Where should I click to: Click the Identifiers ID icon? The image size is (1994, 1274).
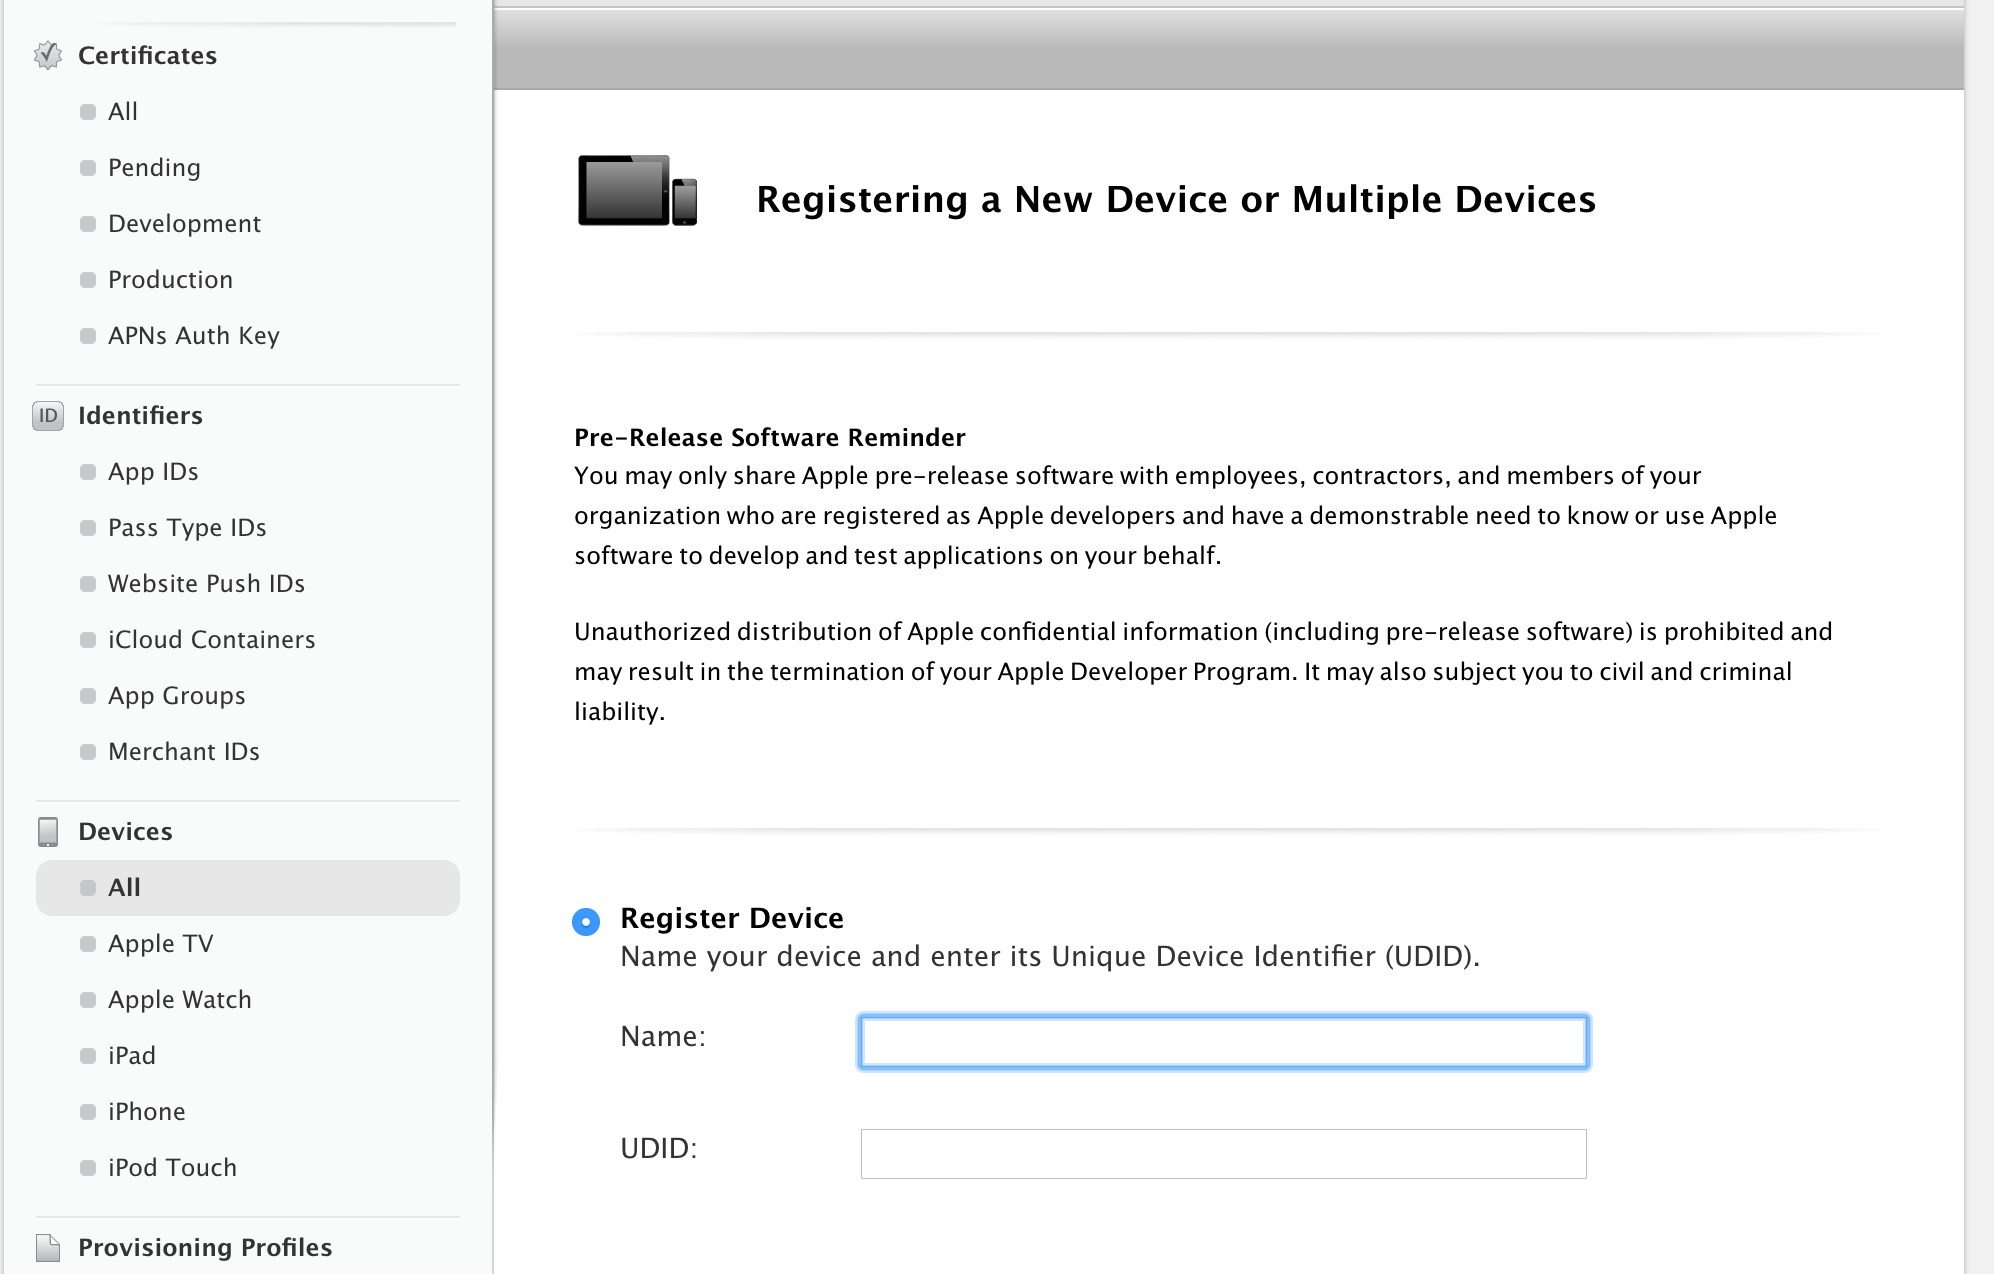click(x=47, y=416)
